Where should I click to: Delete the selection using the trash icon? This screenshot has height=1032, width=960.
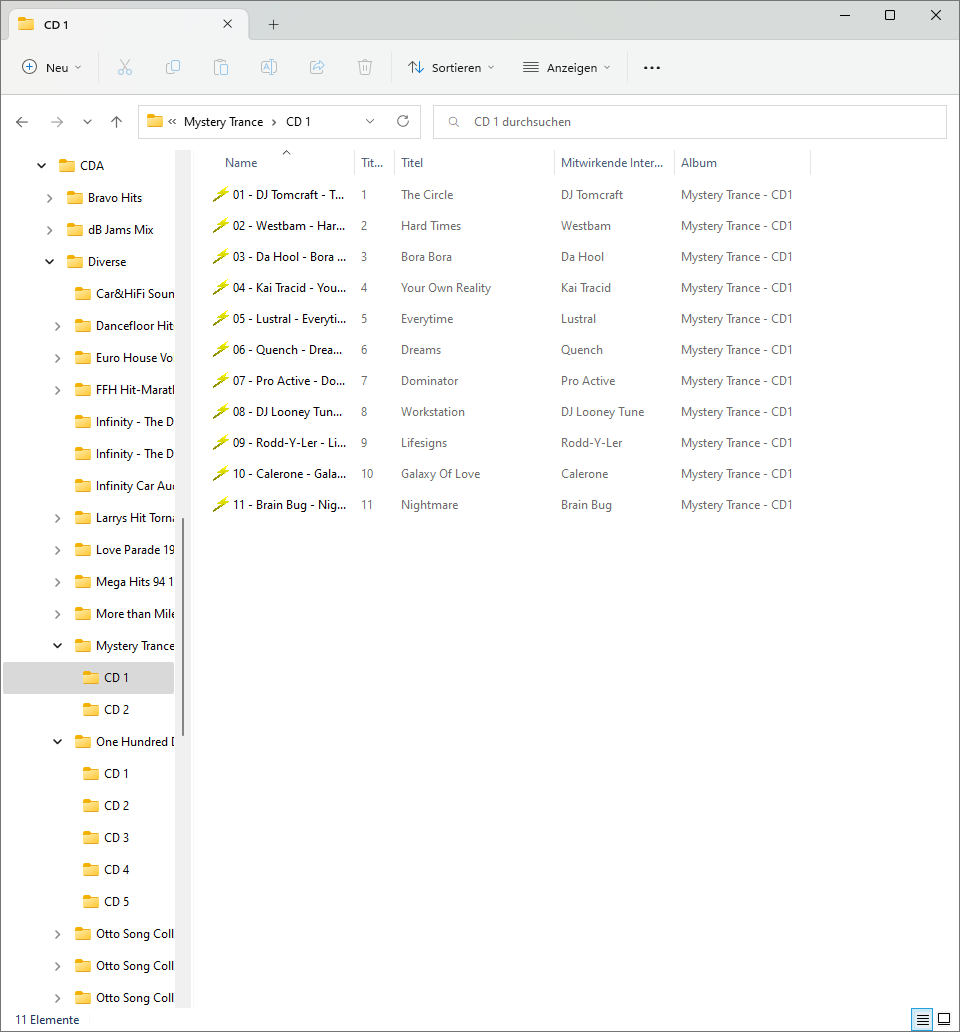coord(364,67)
